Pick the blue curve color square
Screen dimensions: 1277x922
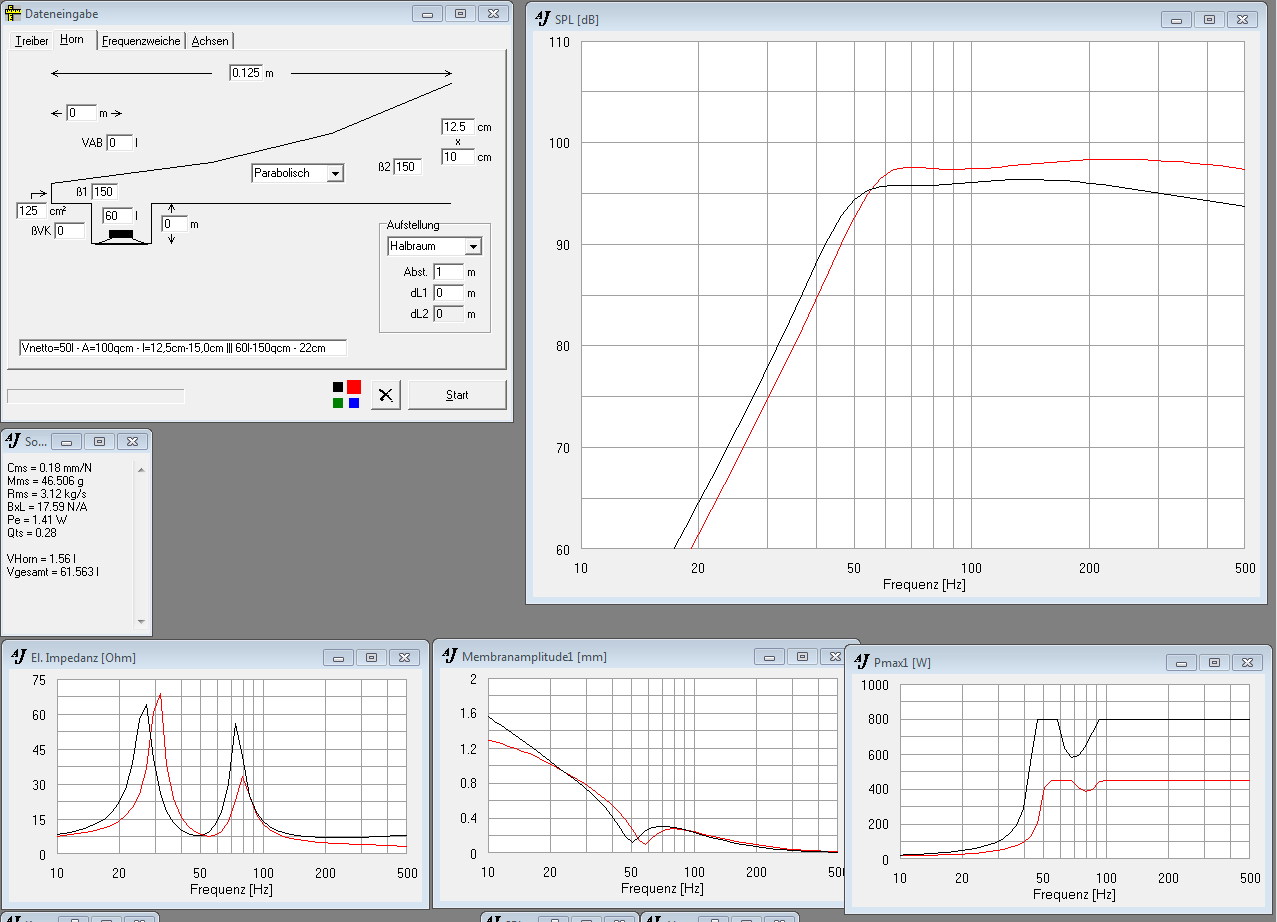[x=354, y=403]
